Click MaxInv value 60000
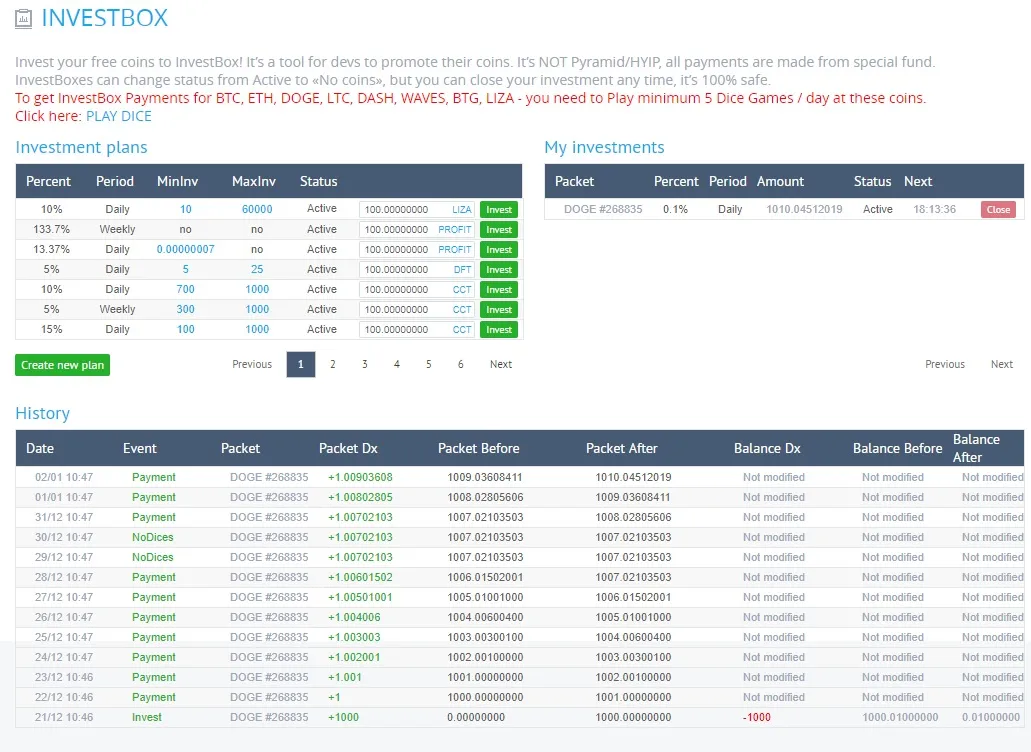The height and width of the screenshot is (752, 1031). pos(257,209)
